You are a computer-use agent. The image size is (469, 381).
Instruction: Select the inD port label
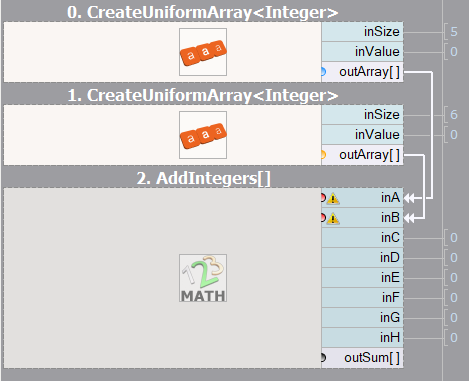click(390, 258)
